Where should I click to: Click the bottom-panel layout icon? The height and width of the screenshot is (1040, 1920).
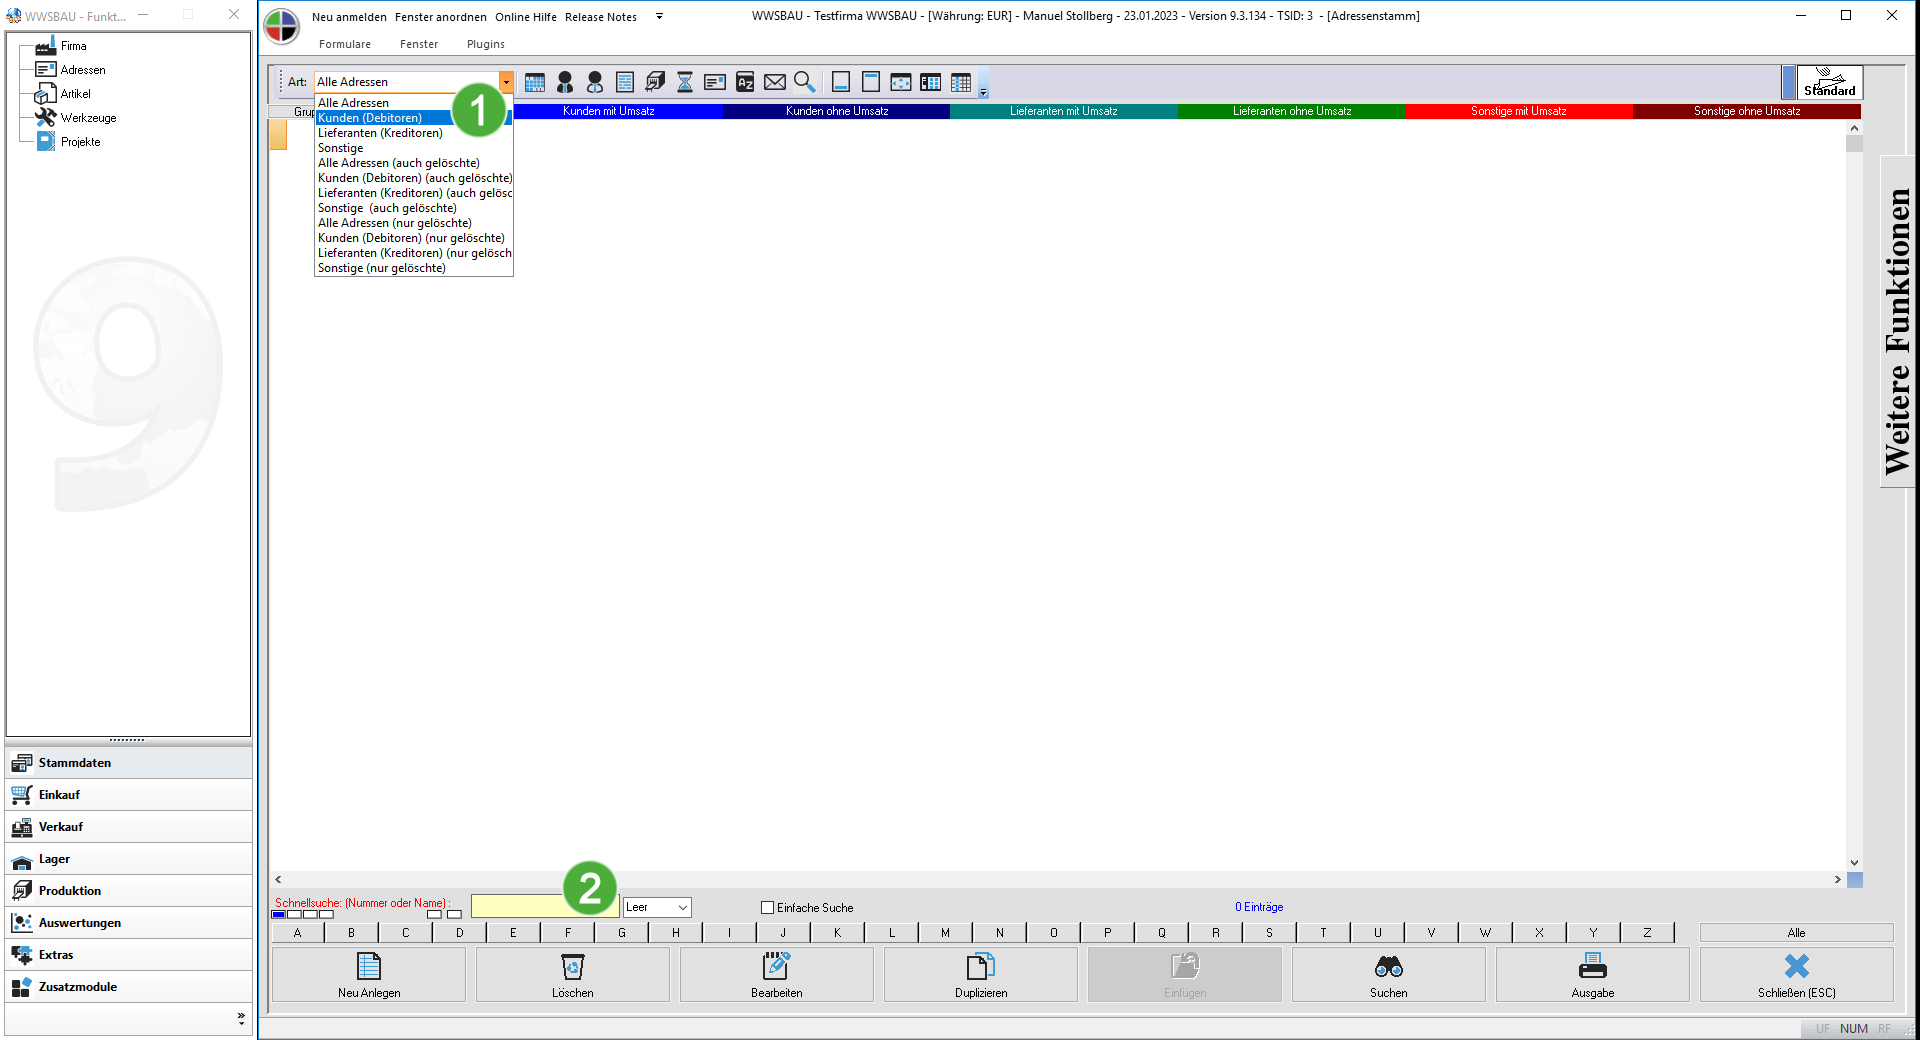pos(841,82)
